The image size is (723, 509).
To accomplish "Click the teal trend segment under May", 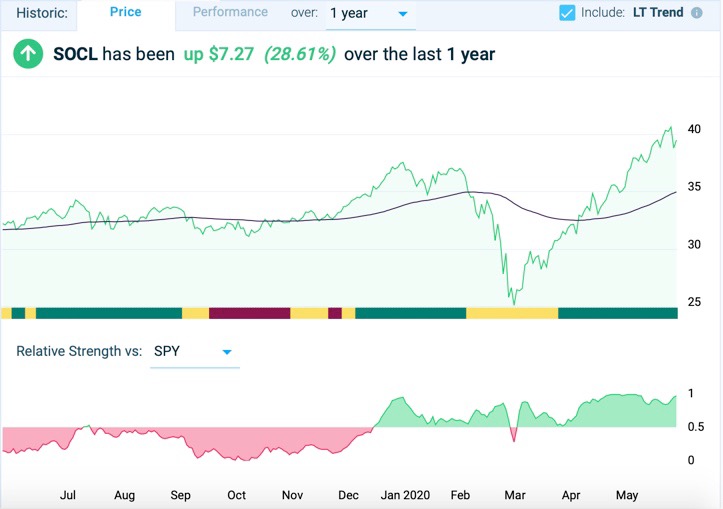I will pyautogui.click(x=617, y=313).
